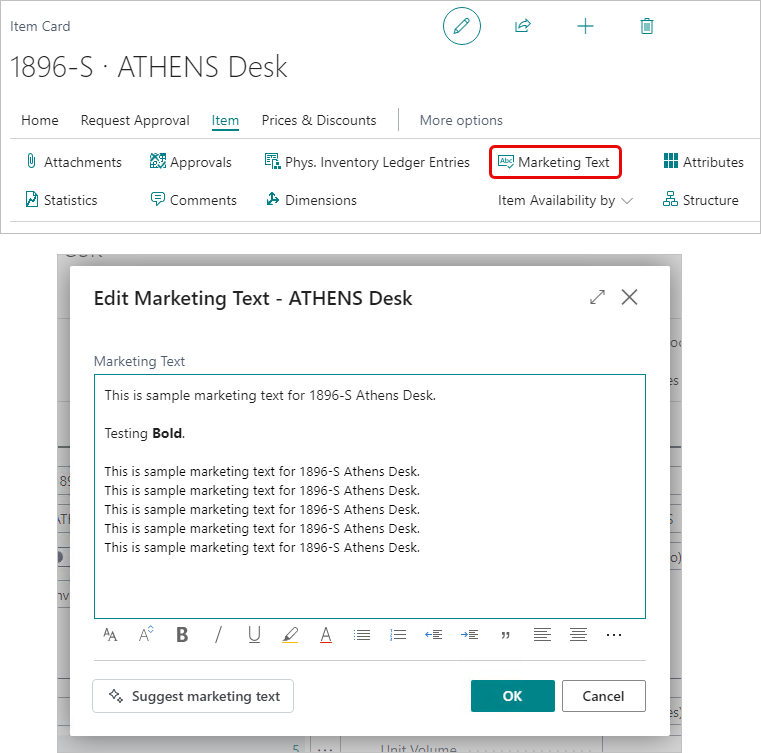Image resolution: width=761 pixels, height=753 pixels.
Task: Center align text
Action: point(578,635)
